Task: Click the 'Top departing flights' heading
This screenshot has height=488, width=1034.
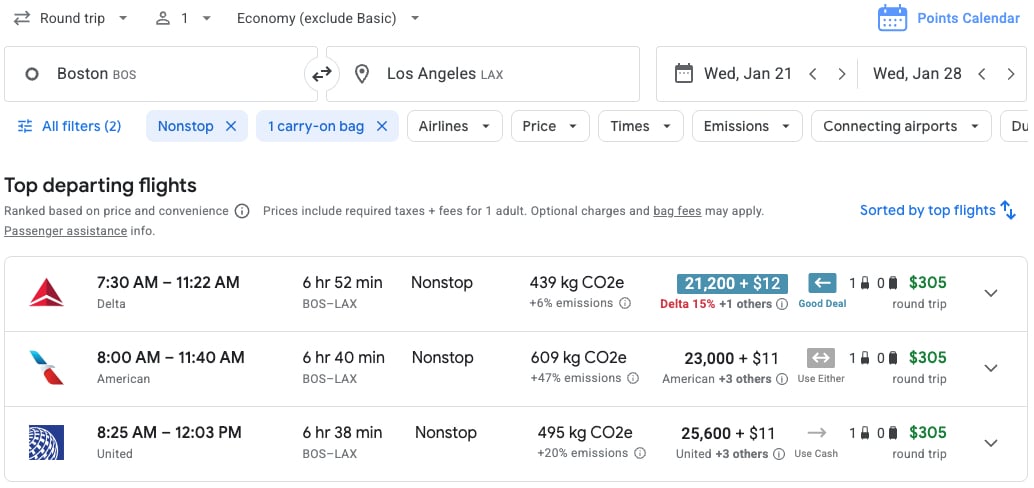Action: point(100,186)
